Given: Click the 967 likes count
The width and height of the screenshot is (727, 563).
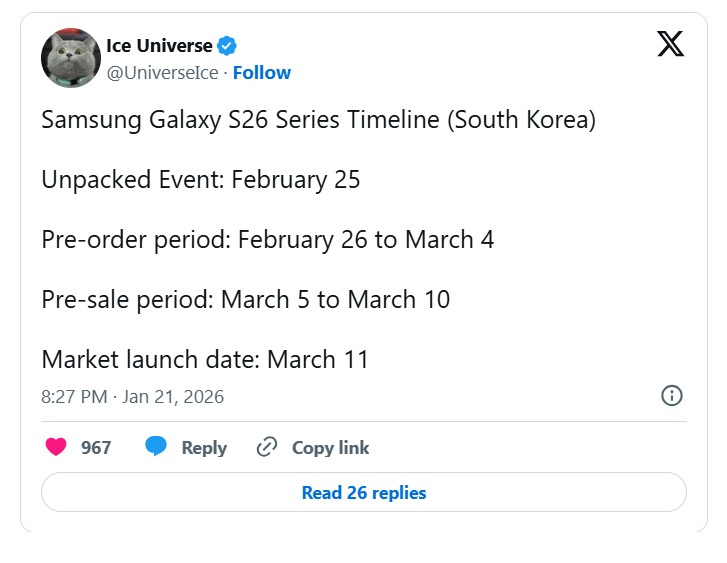Looking at the screenshot, I should point(96,448).
